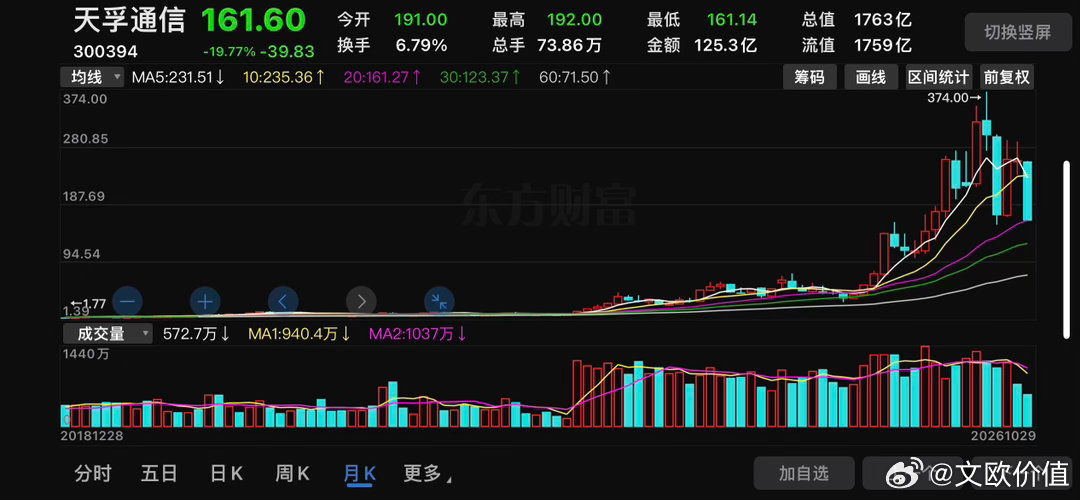Zoom in chart with plus icon
Screen dimensions: 1080x500
point(205,301)
